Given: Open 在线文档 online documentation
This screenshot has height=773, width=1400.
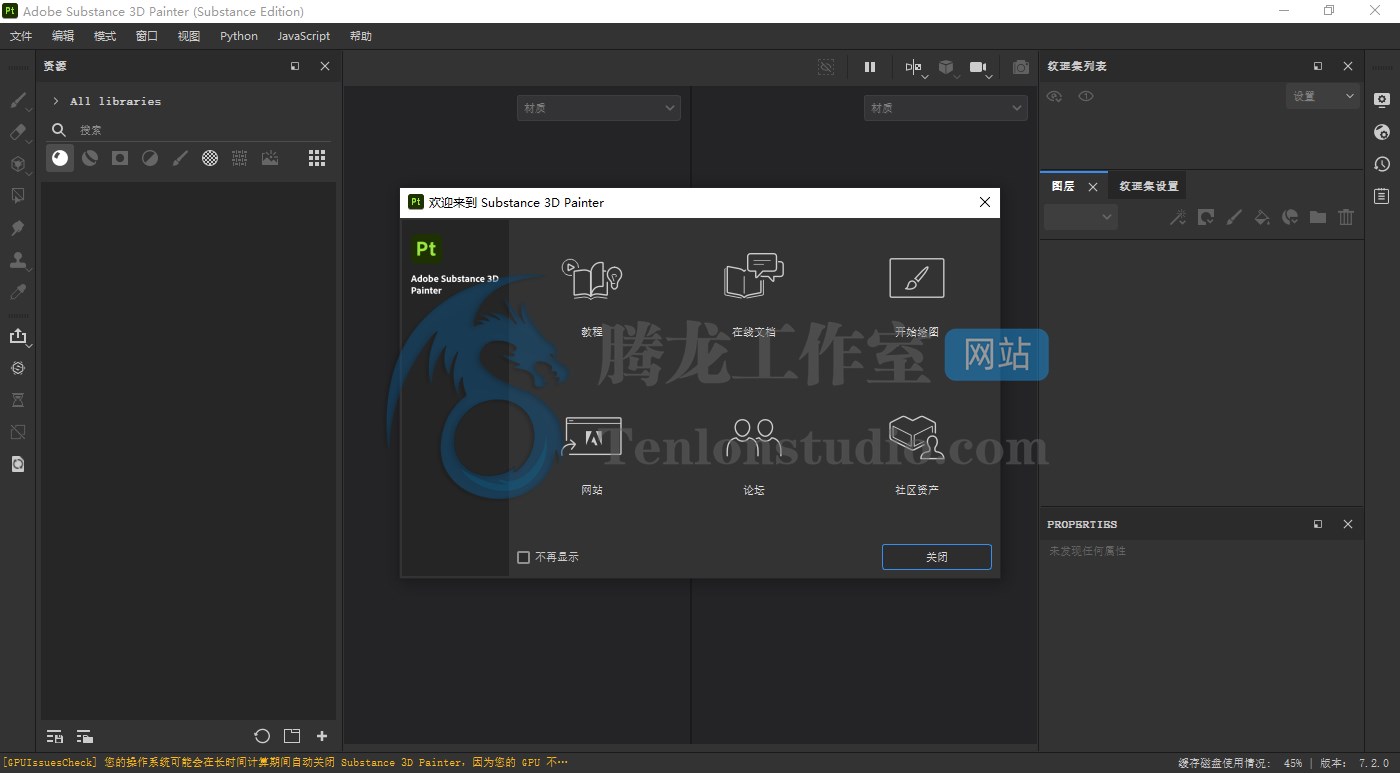Looking at the screenshot, I should click(754, 292).
